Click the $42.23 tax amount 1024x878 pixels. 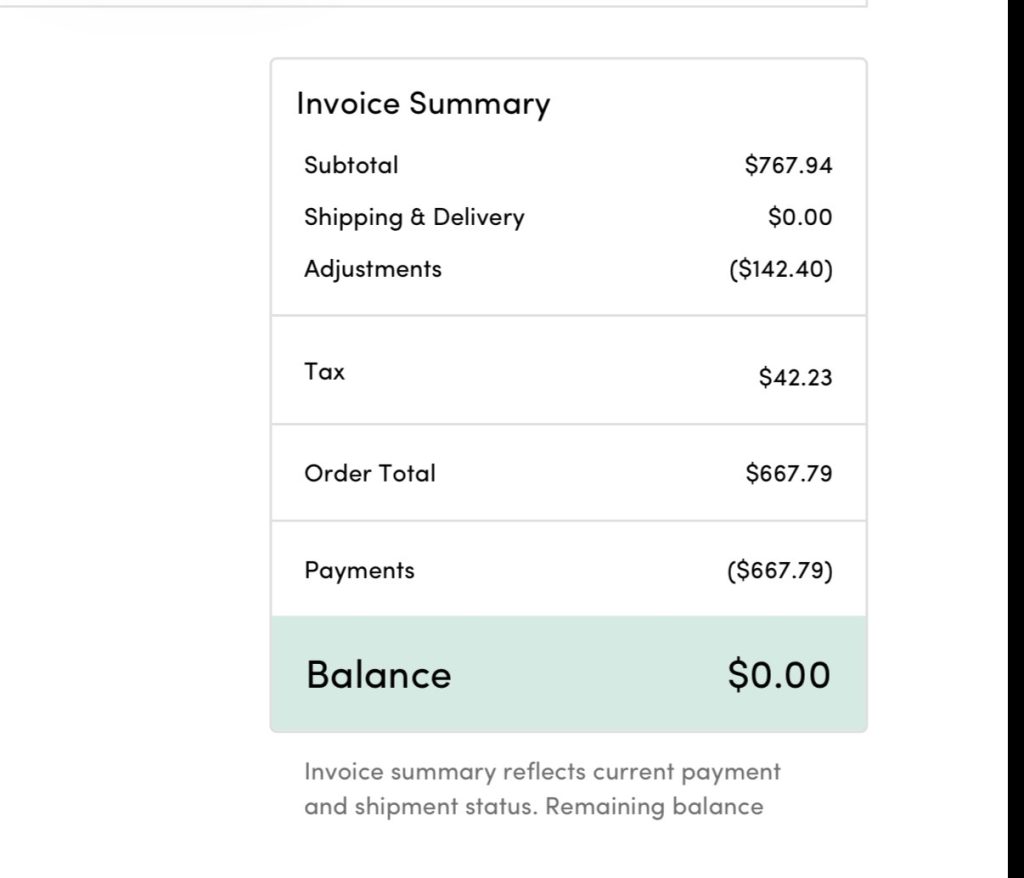click(795, 377)
